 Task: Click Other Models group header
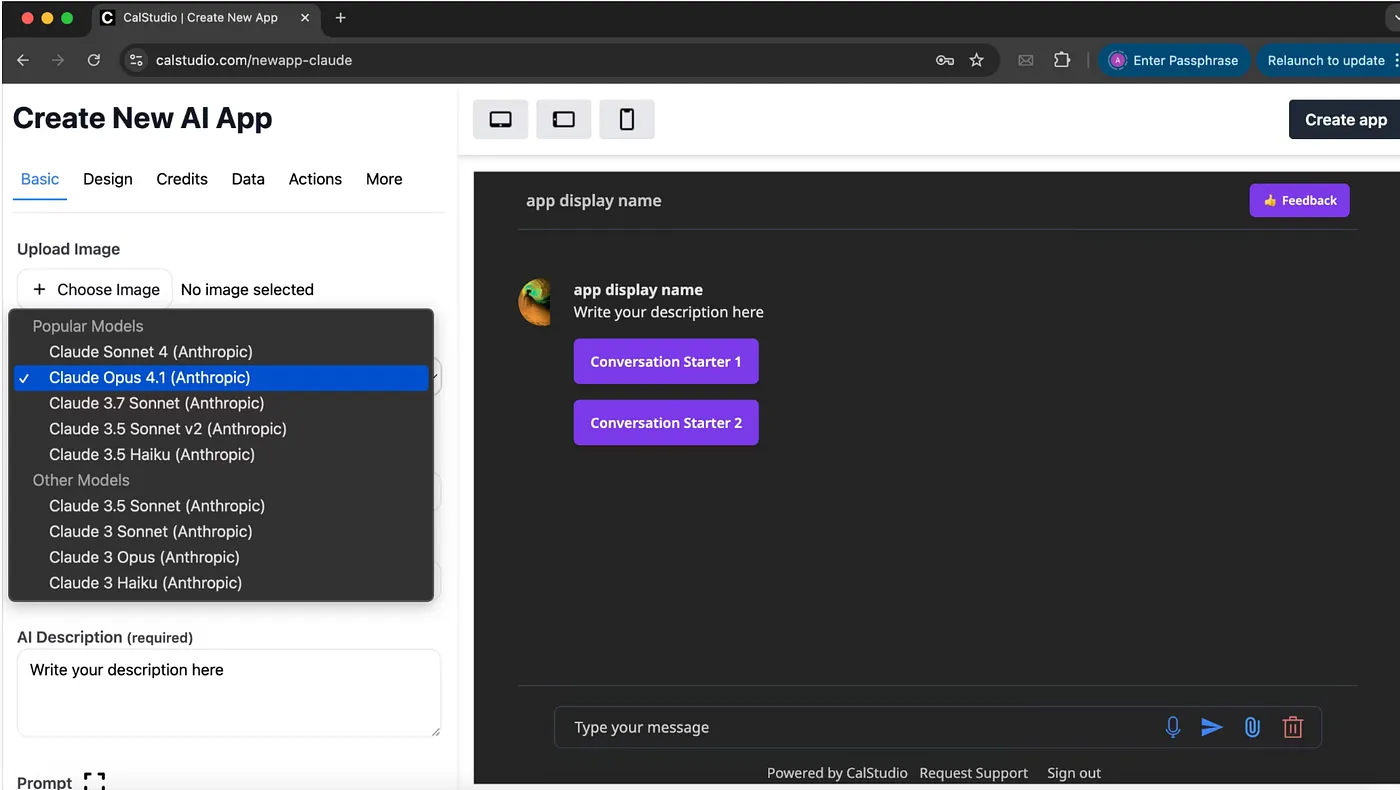[81, 480]
